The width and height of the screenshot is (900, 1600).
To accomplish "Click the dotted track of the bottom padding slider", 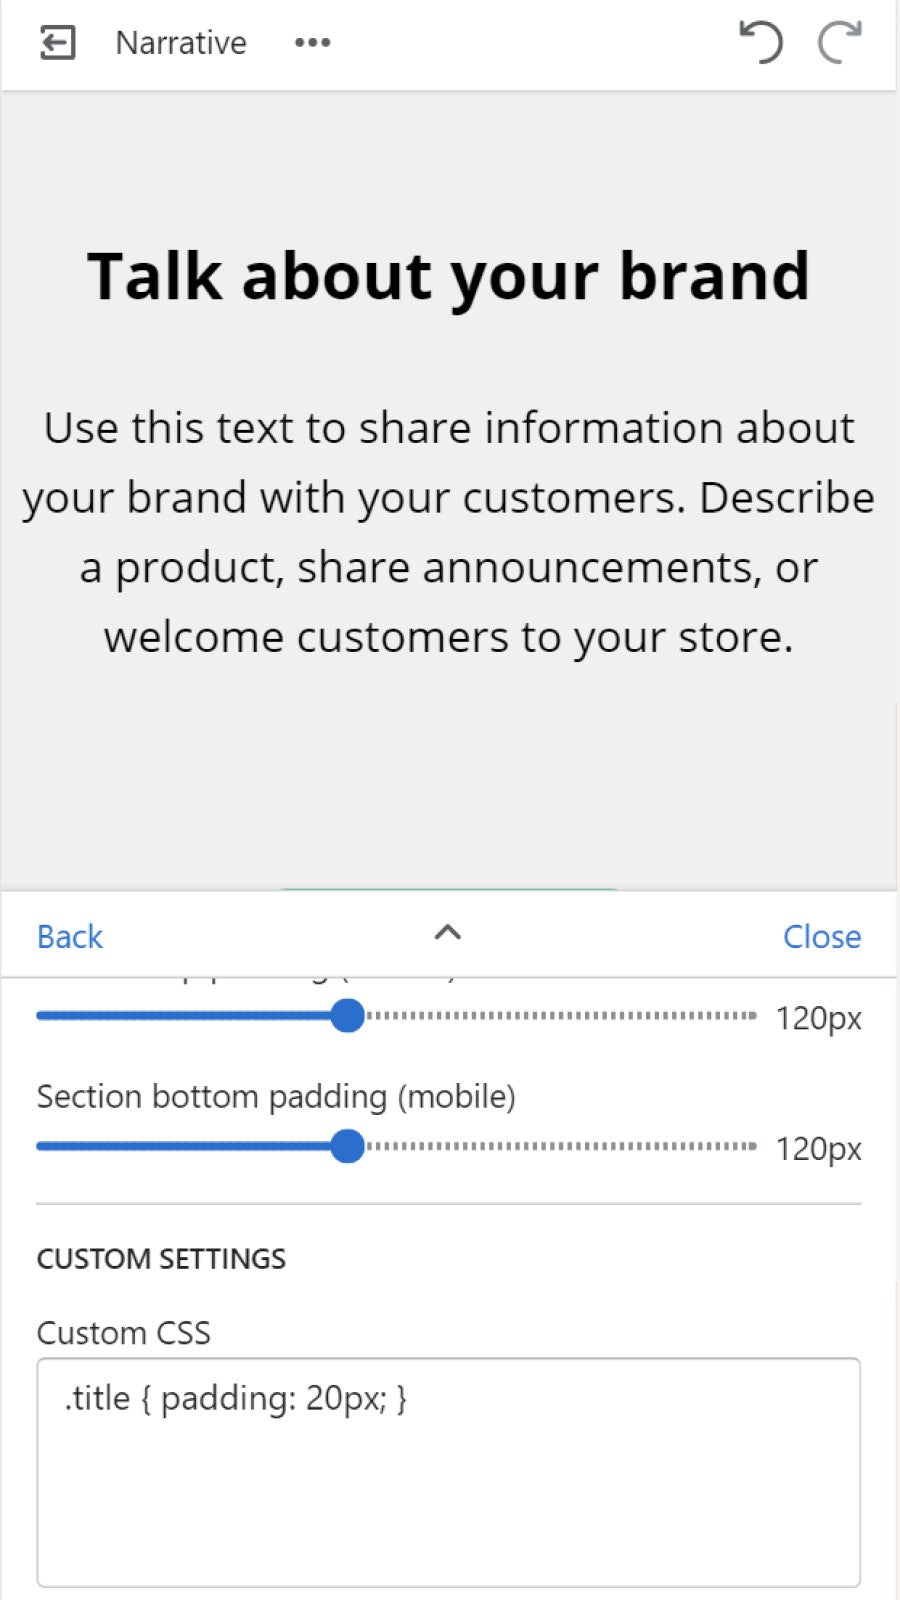I will coord(560,1146).
